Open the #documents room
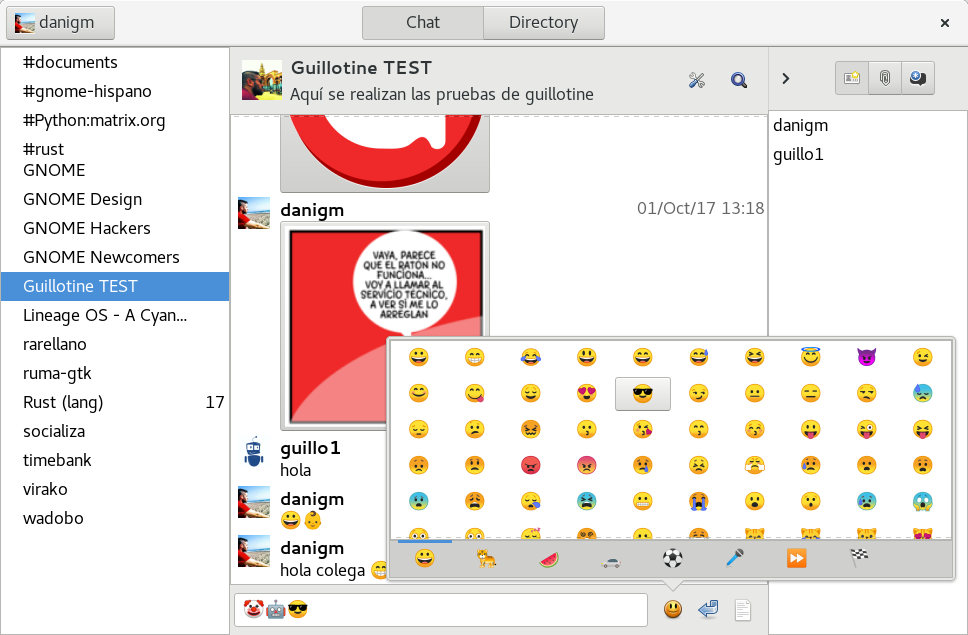The width and height of the screenshot is (968, 635). tap(115, 62)
